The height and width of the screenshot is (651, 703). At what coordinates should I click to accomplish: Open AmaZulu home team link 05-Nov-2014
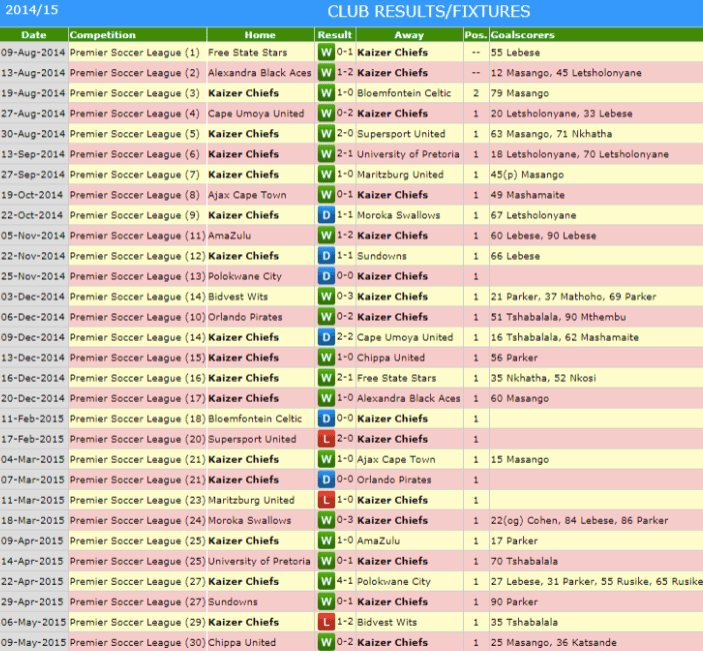click(x=230, y=235)
